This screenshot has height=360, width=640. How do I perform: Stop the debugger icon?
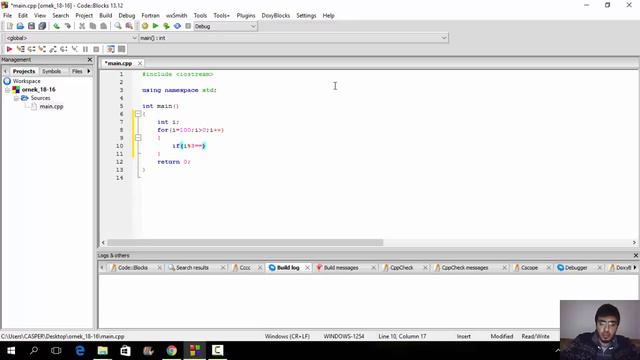96,49
